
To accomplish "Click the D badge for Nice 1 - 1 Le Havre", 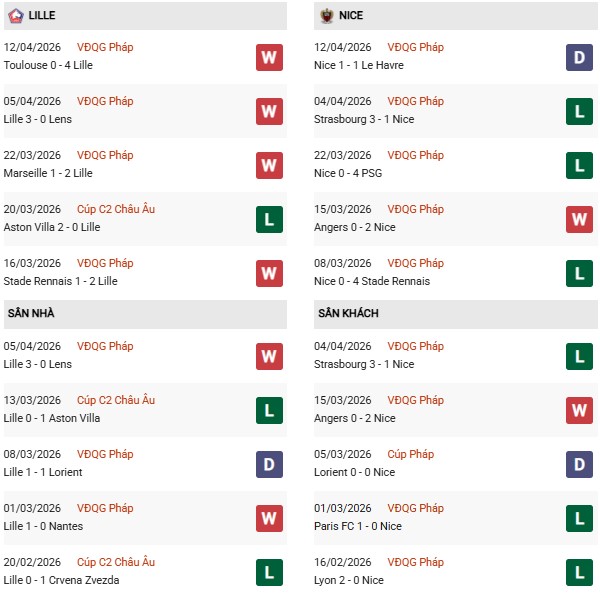I will (x=580, y=57).
